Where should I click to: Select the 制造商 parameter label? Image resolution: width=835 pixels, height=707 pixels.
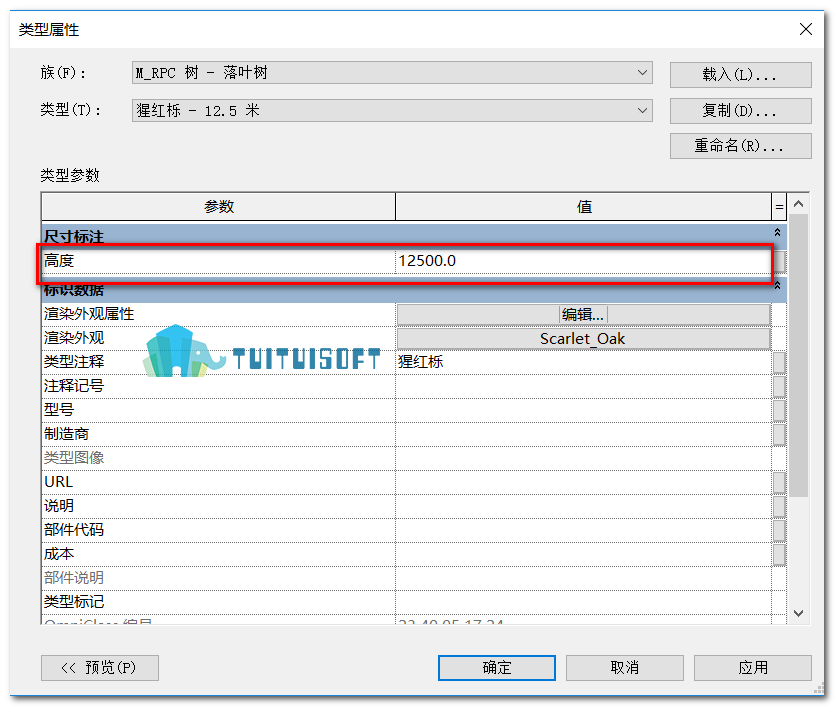tap(67, 434)
